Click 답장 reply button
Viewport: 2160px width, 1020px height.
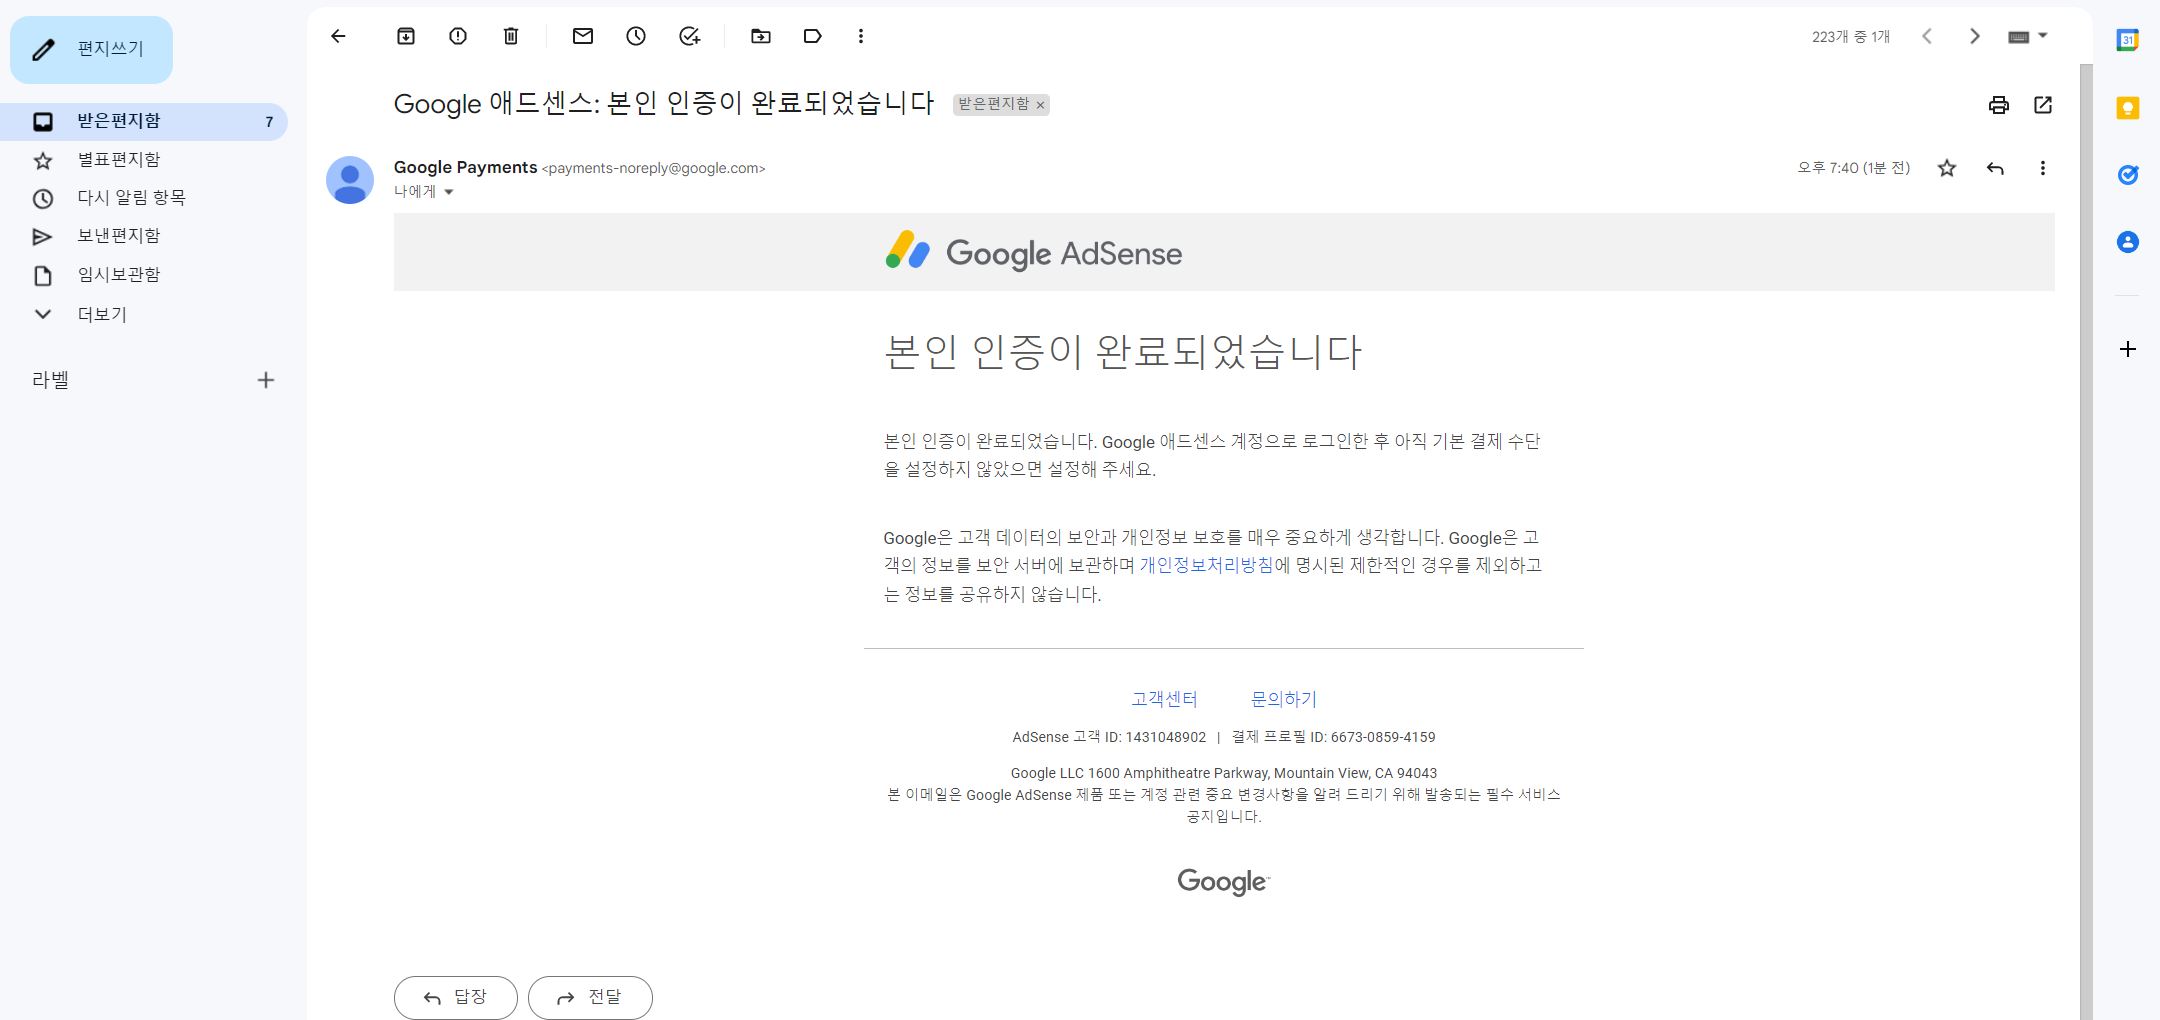point(456,997)
